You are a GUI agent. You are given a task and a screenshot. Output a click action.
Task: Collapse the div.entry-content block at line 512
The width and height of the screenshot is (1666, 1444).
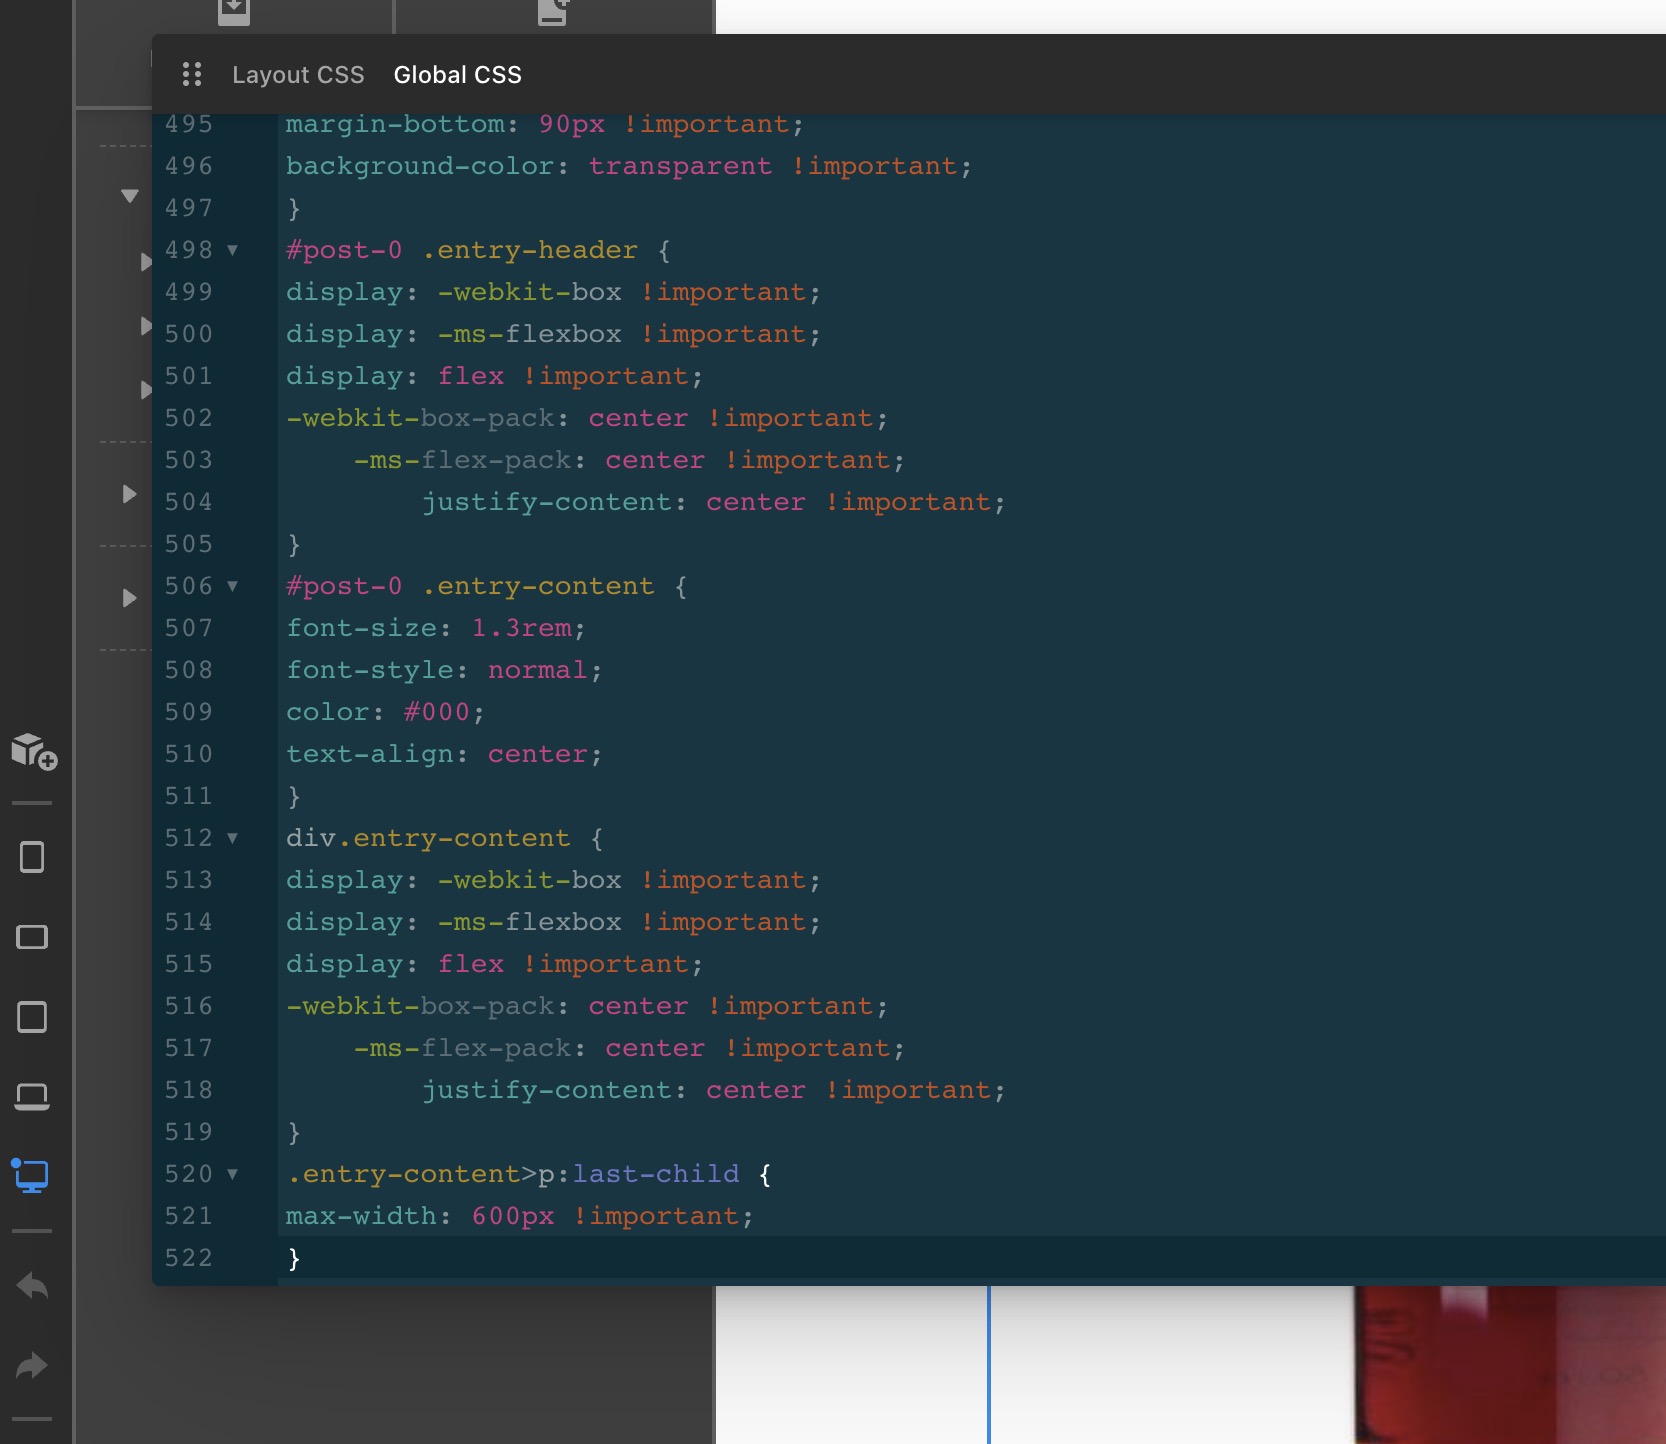point(233,838)
